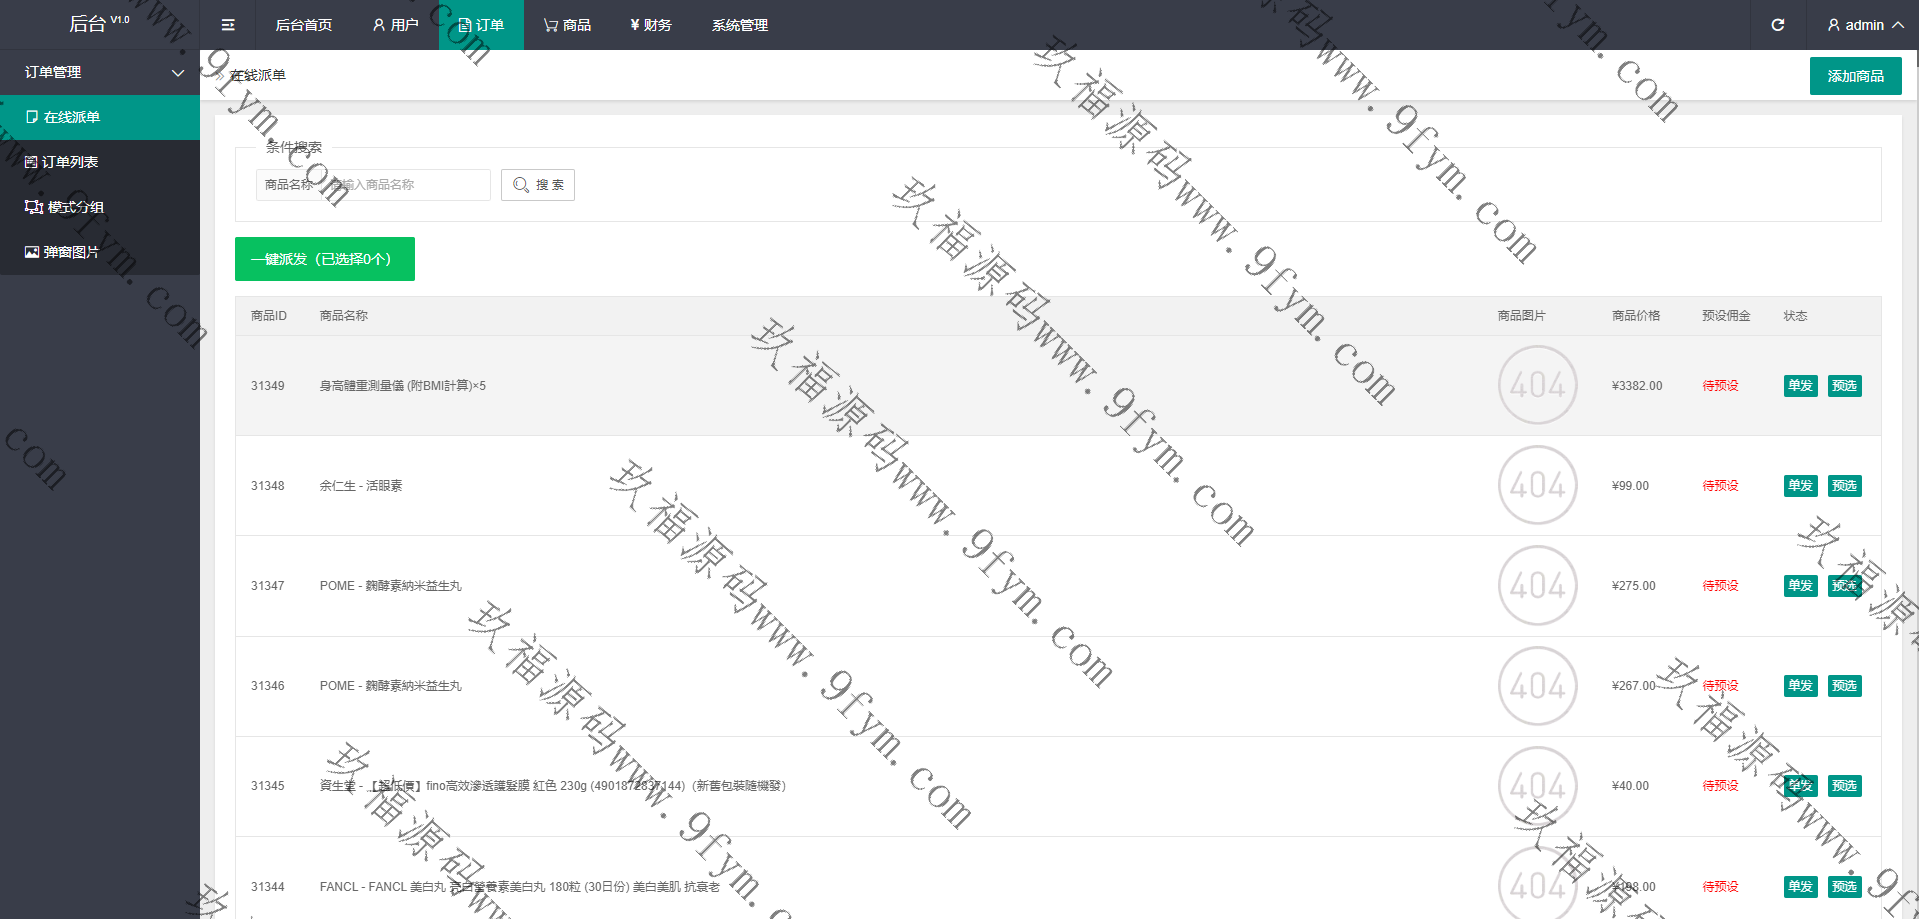Image resolution: width=1919 pixels, height=919 pixels.
Task: Click the 404 image thumbnail for product 31347
Action: [1537, 586]
